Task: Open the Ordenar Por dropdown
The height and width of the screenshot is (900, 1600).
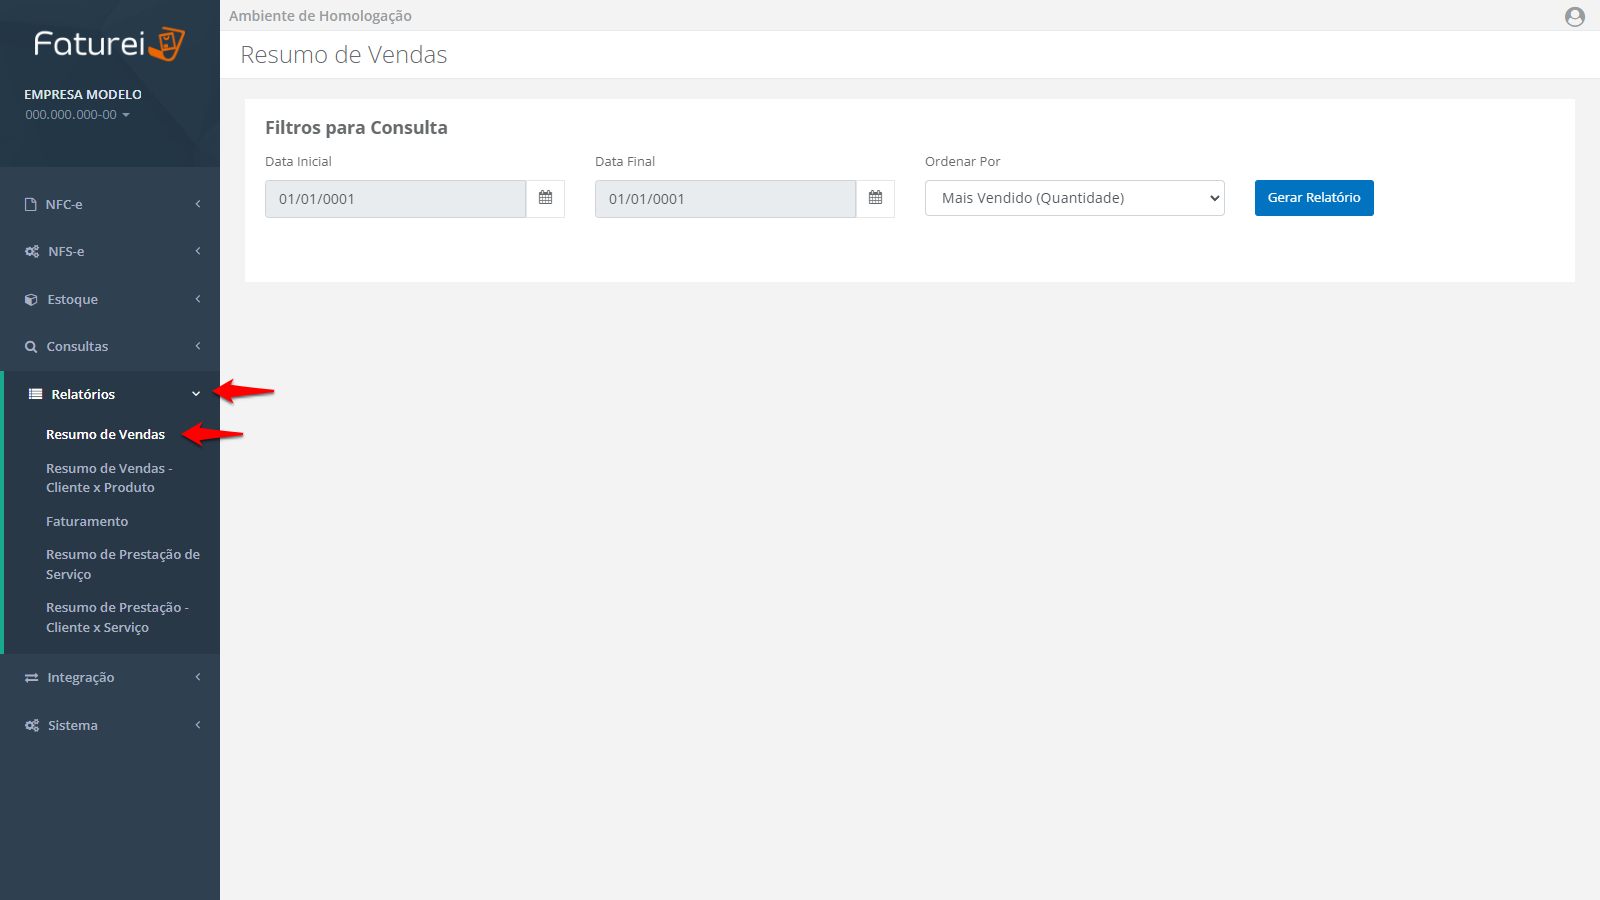Action: coord(1075,198)
